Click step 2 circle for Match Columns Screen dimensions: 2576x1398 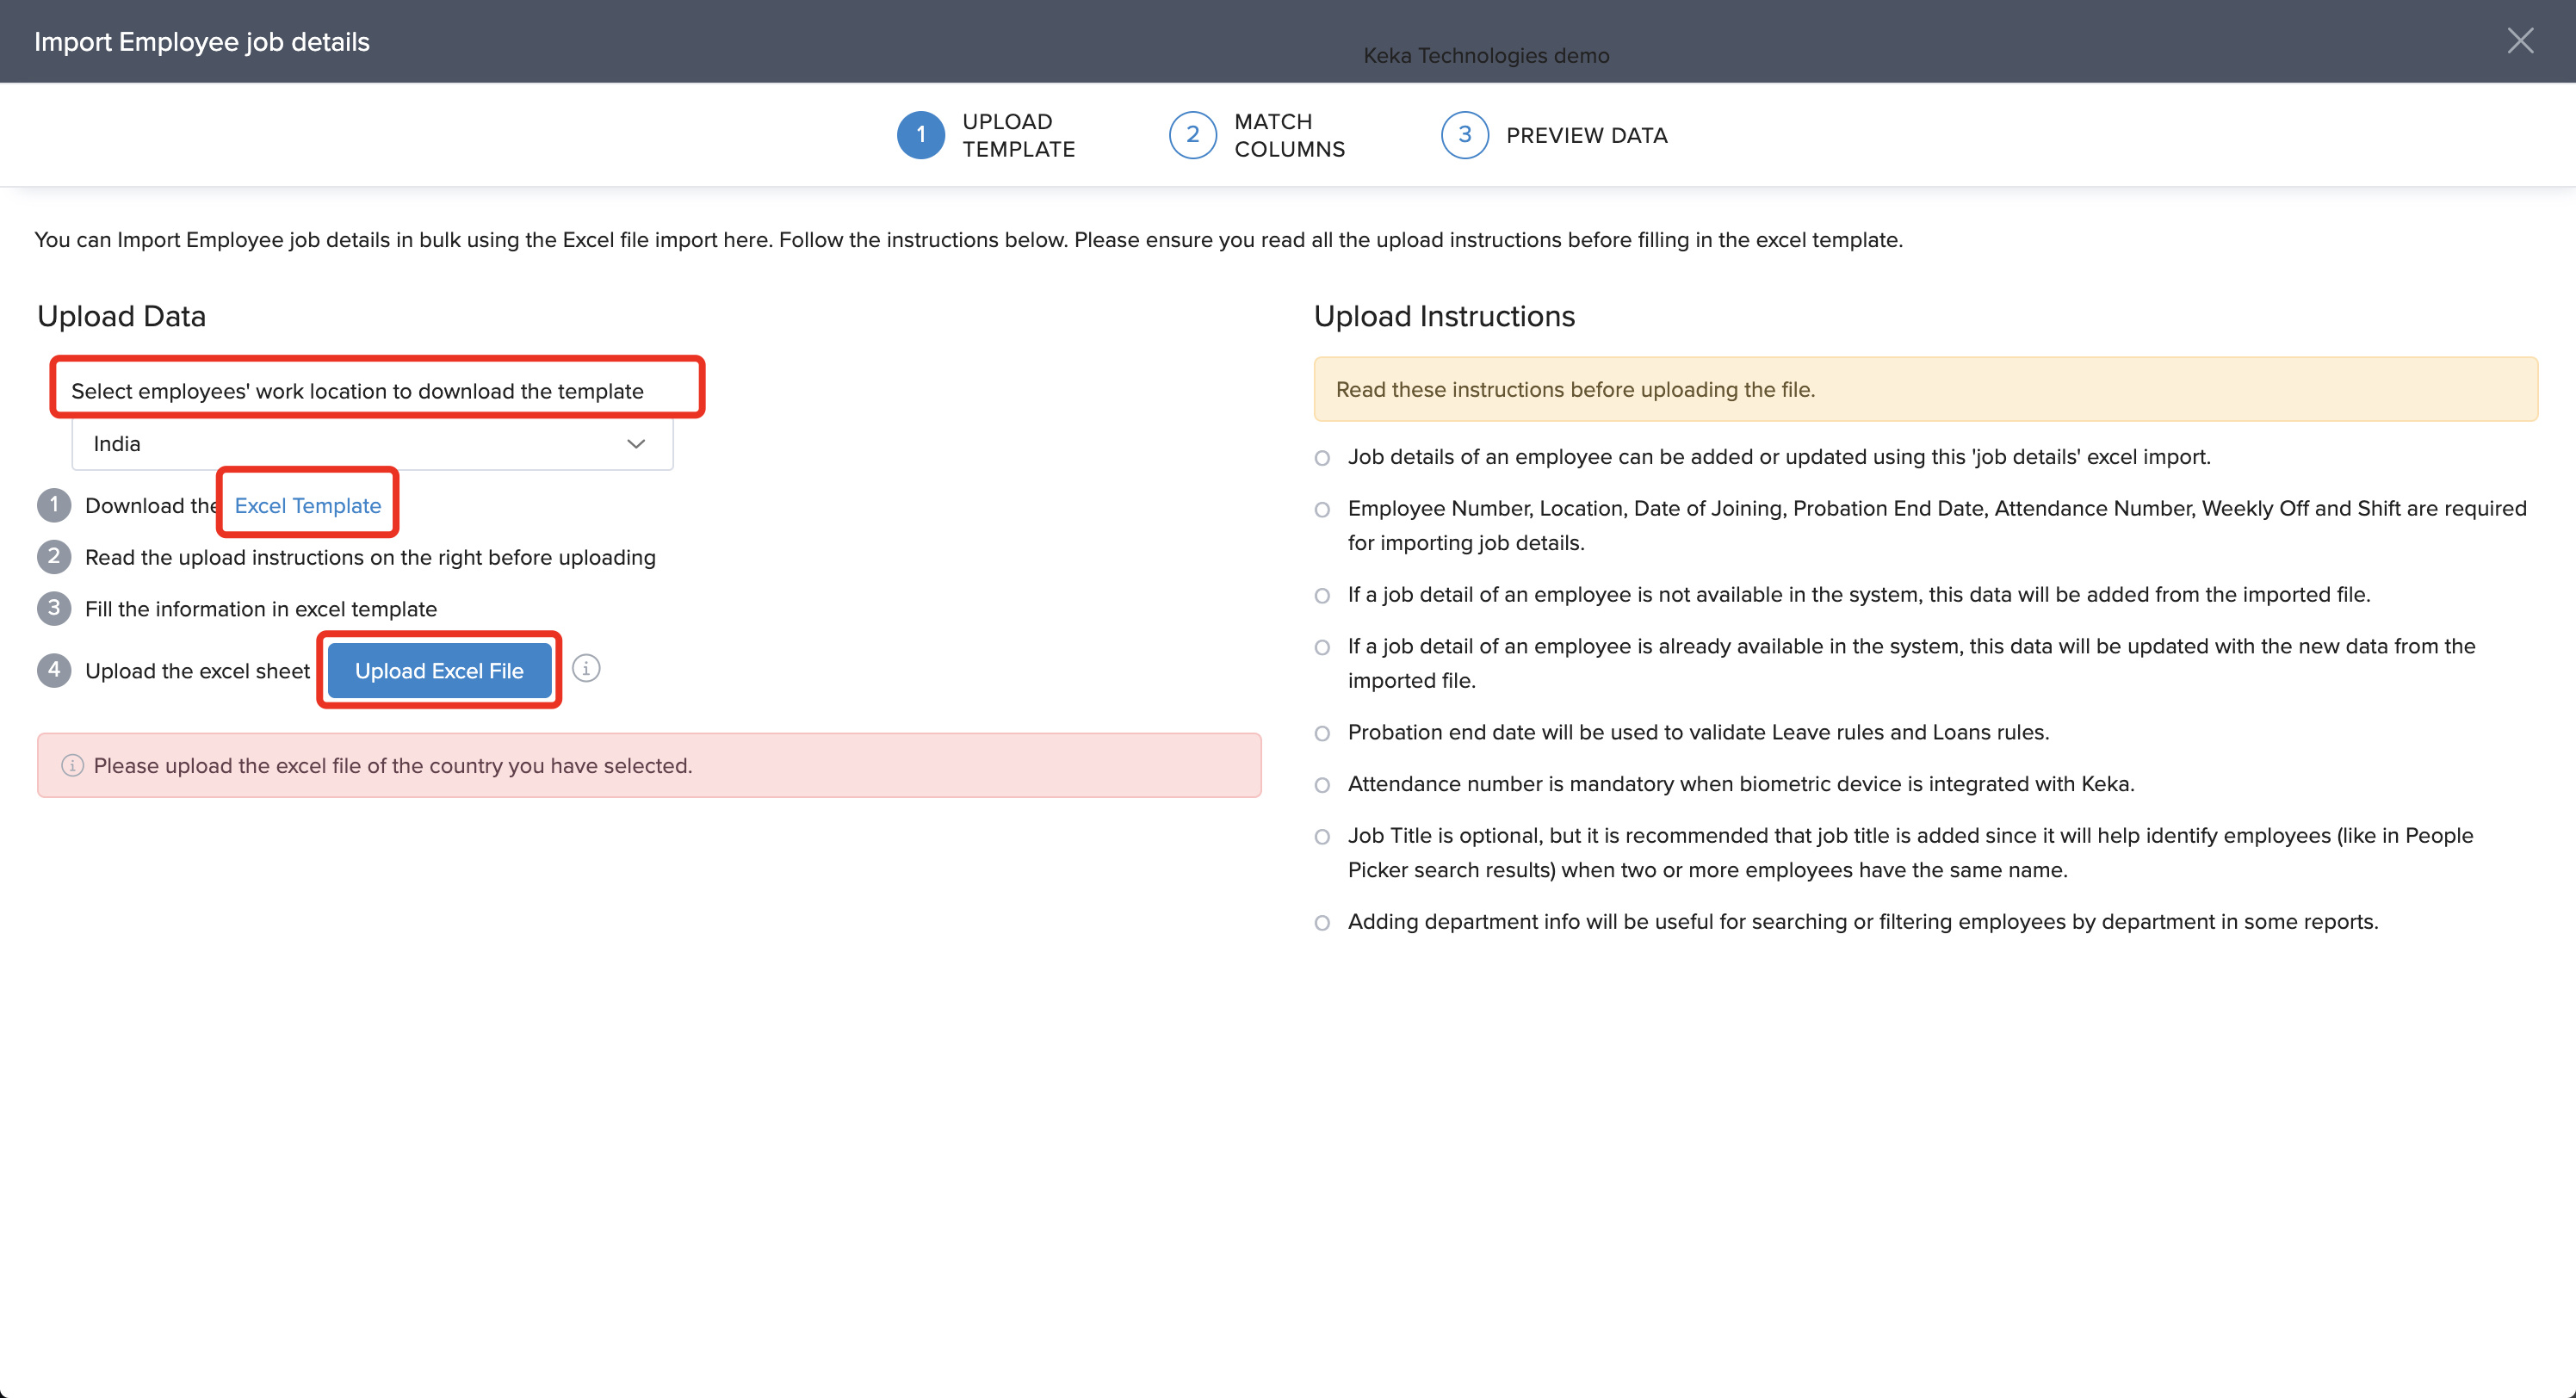click(x=1192, y=135)
